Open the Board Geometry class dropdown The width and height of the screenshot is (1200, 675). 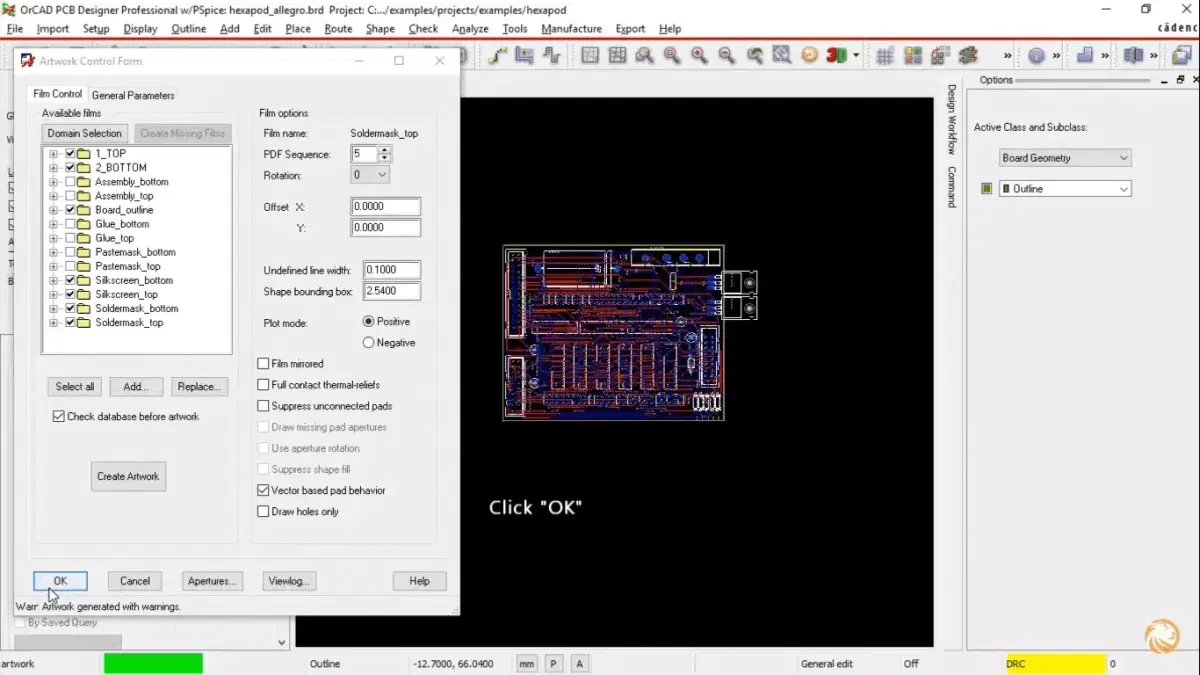tap(1065, 158)
